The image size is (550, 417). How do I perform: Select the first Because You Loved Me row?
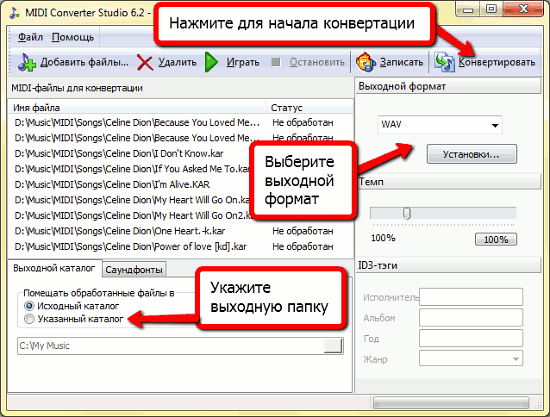coord(181,122)
